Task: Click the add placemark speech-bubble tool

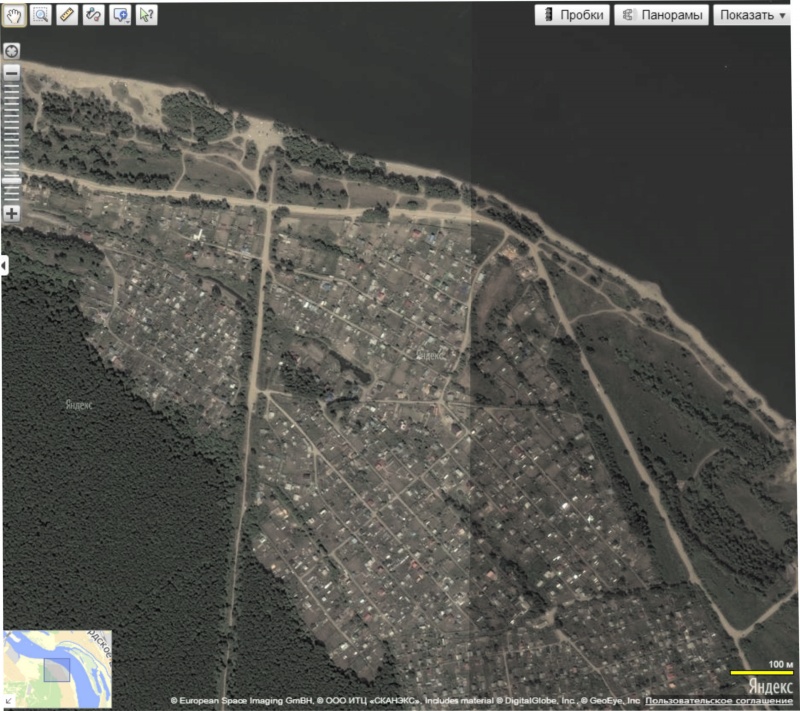Action: [119, 15]
